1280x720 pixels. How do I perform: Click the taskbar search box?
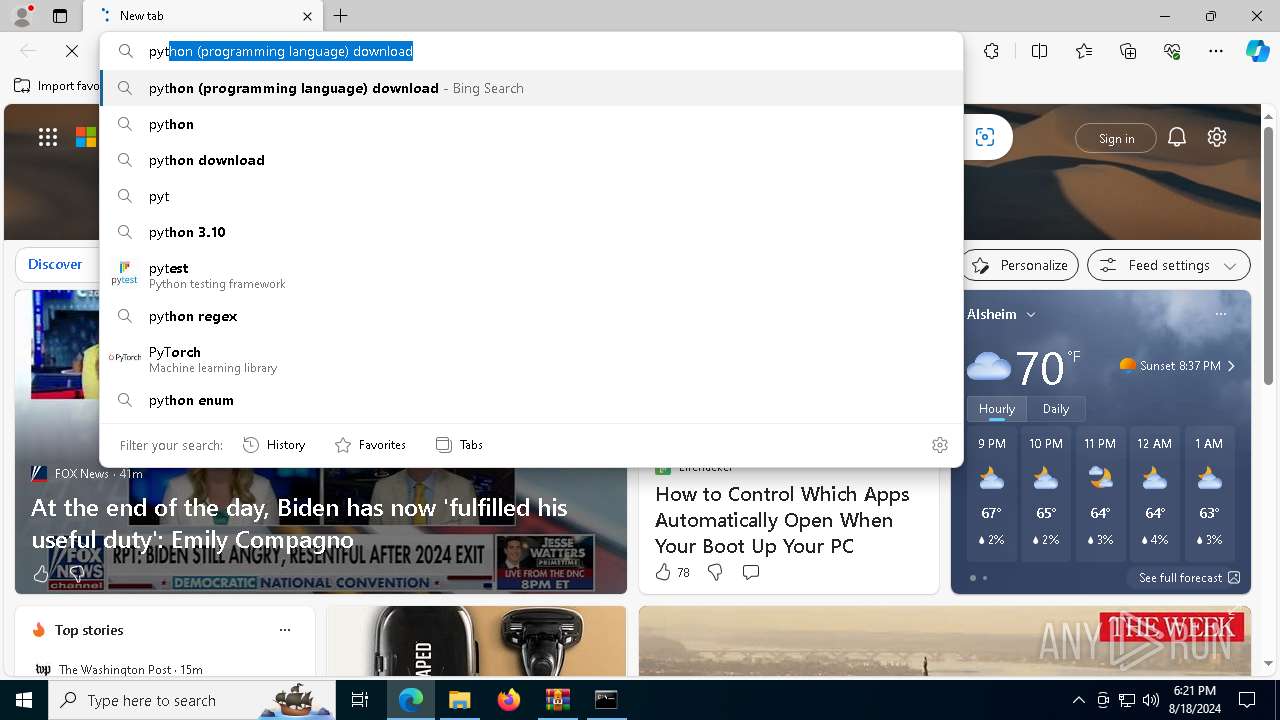[x=192, y=700]
